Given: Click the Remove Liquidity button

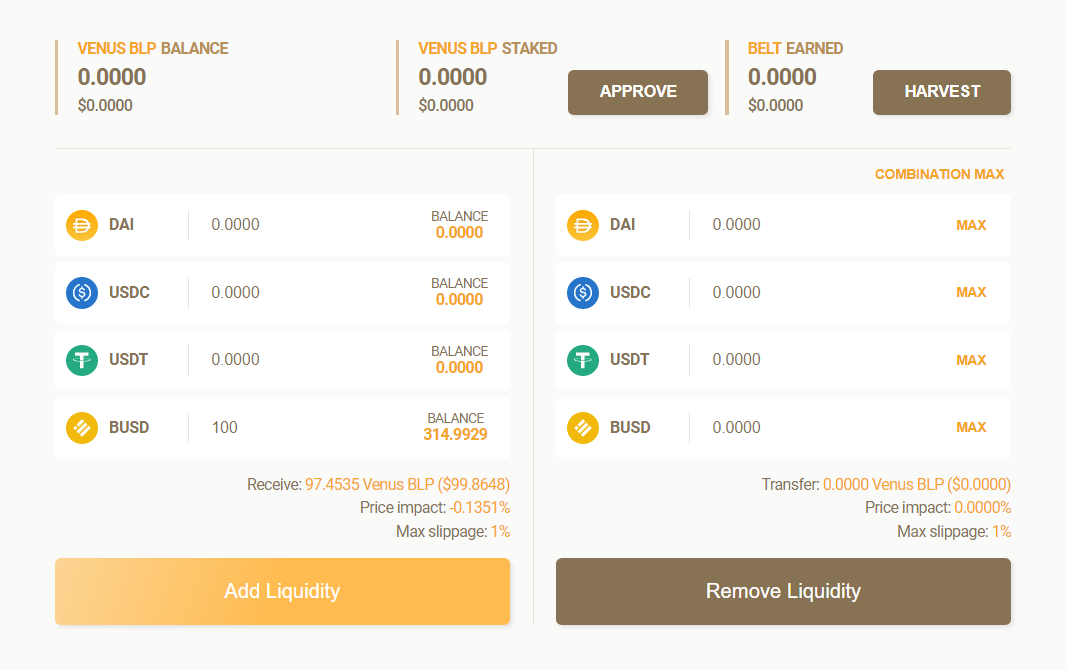Looking at the screenshot, I should pyautogui.click(x=783, y=591).
